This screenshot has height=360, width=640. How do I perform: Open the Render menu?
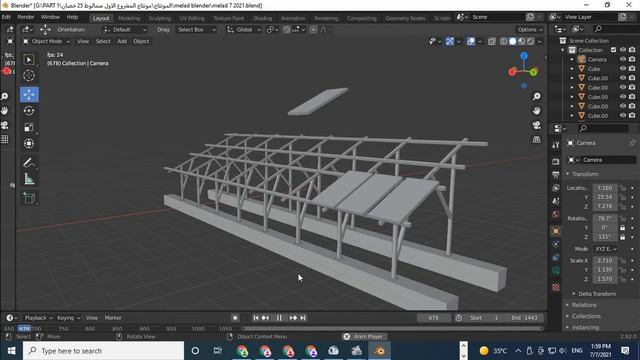tap(26, 17)
